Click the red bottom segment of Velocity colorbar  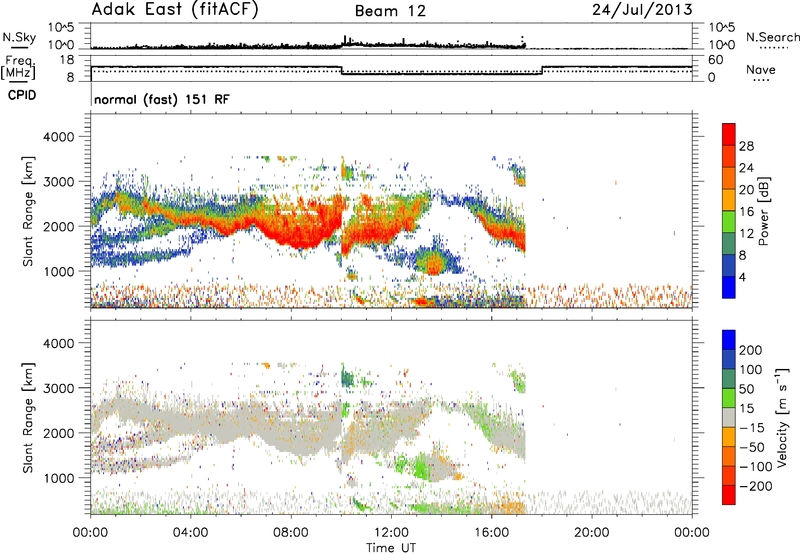729,495
